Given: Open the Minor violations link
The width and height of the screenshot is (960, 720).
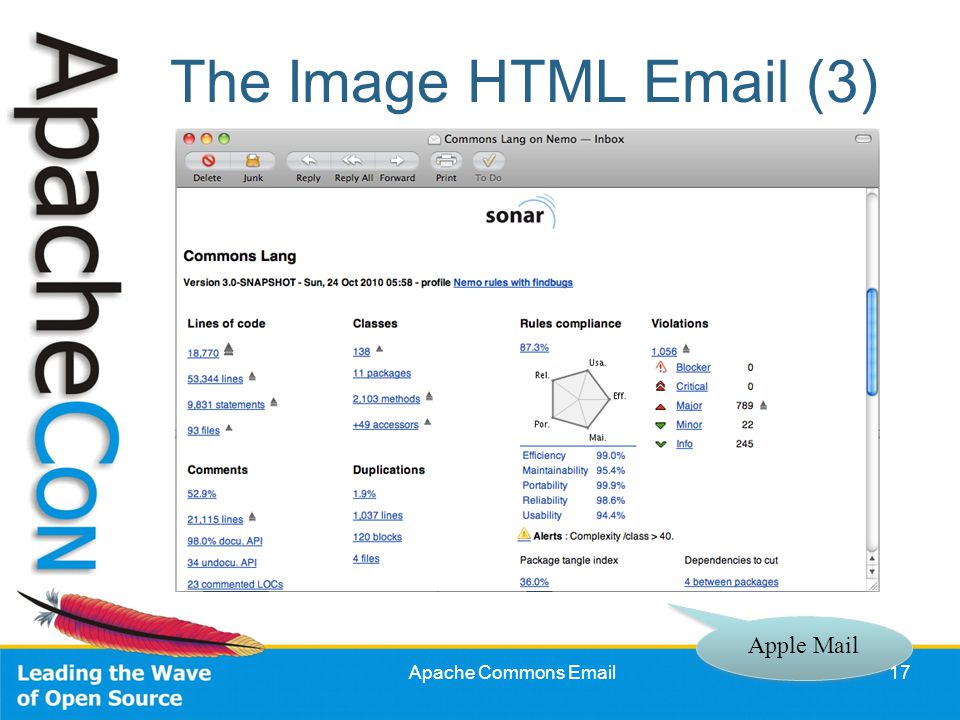Looking at the screenshot, I should 689,424.
